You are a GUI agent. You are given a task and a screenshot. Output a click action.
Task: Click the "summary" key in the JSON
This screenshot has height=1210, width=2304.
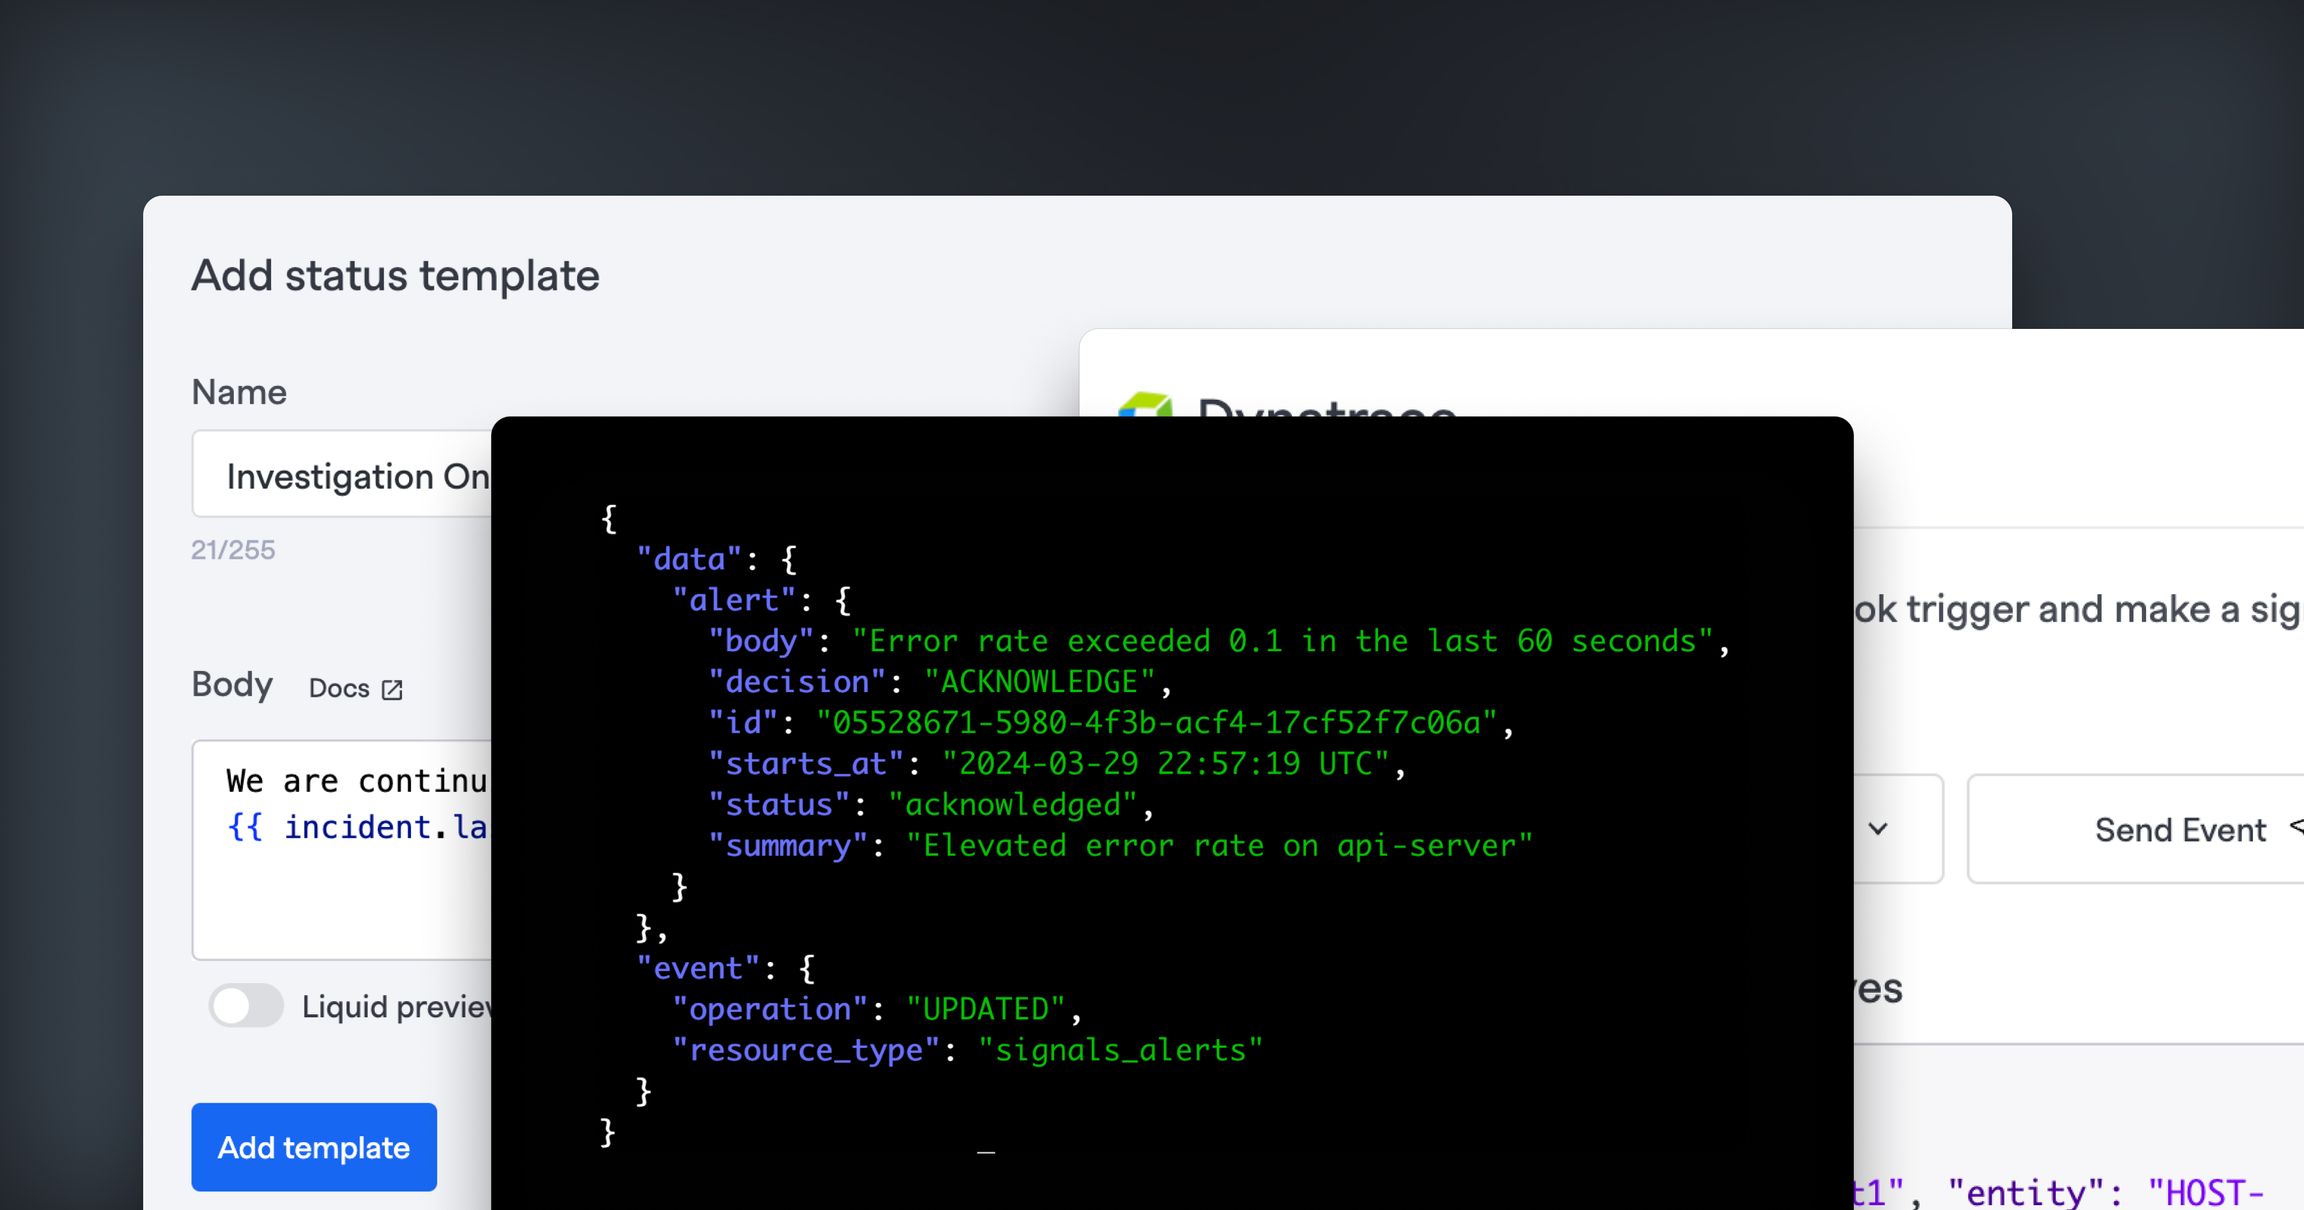click(x=788, y=846)
